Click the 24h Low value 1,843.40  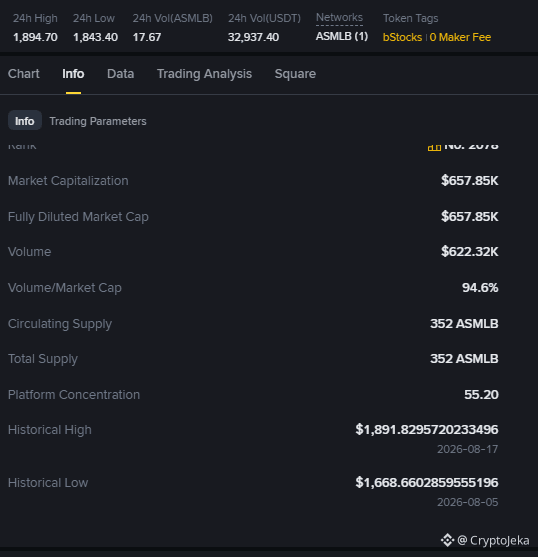point(95,37)
